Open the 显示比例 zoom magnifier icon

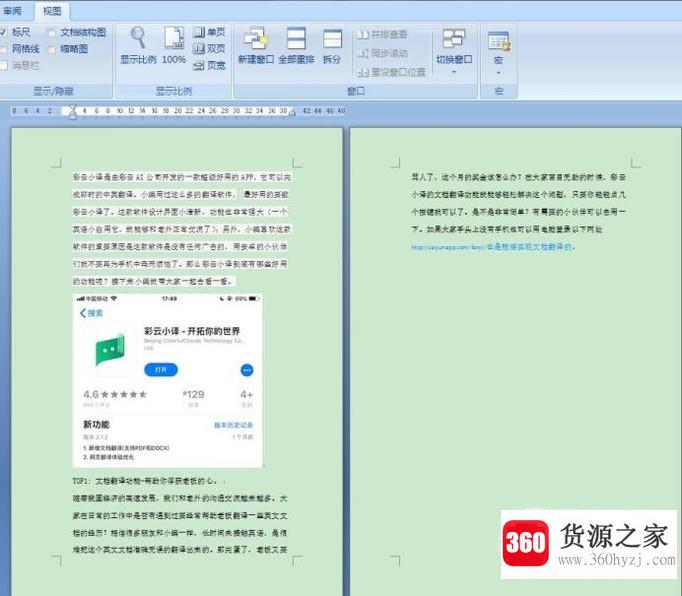(138, 45)
